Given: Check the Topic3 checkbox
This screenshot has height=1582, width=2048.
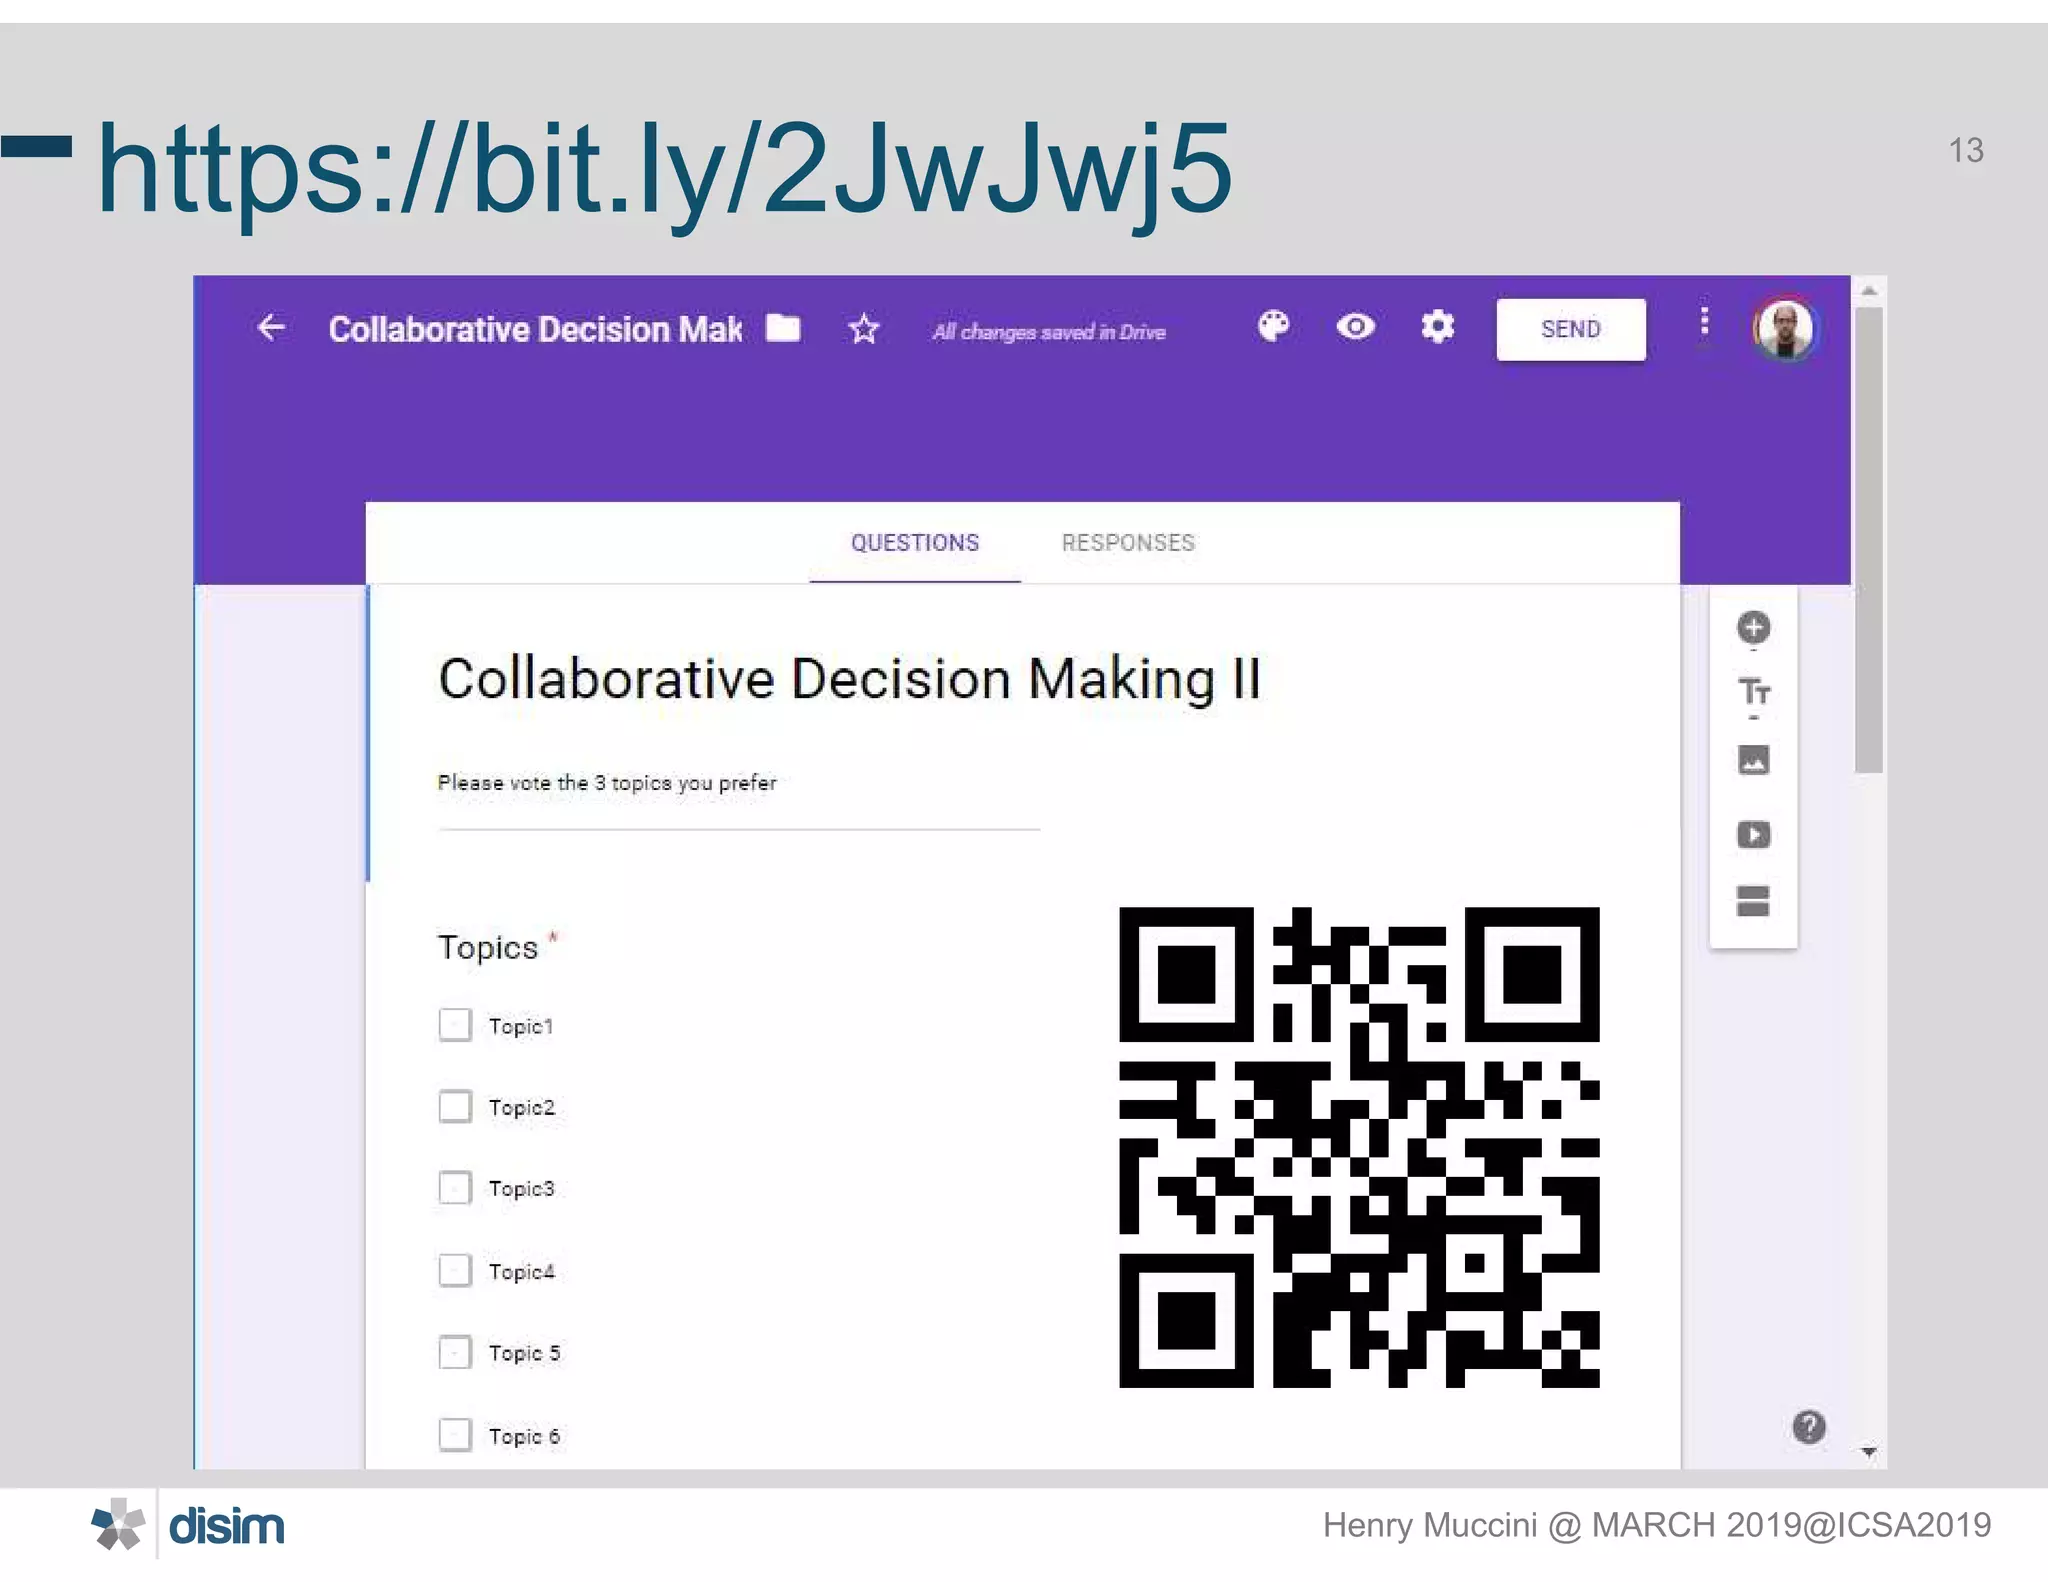Looking at the screenshot, I should pos(455,1188).
